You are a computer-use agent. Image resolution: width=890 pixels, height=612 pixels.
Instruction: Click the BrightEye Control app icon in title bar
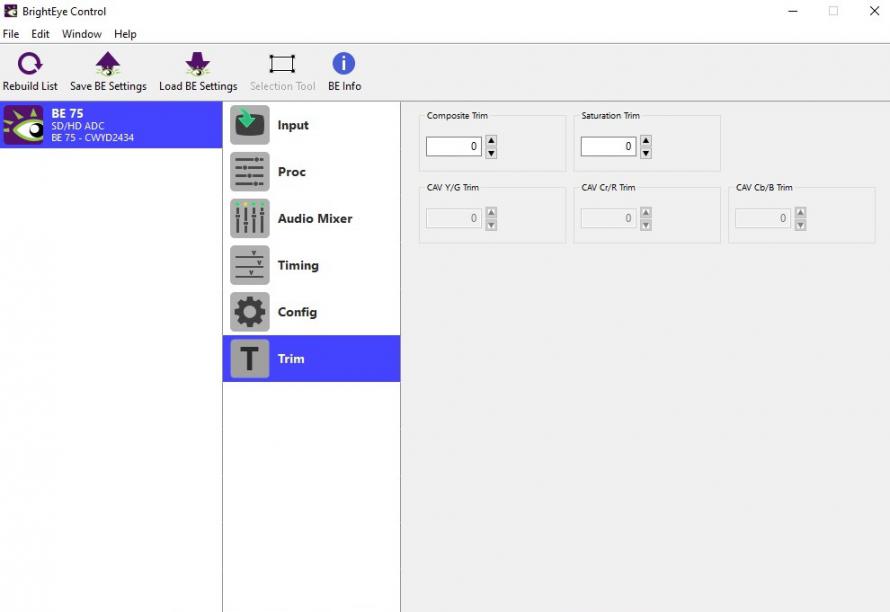click(10, 11)
